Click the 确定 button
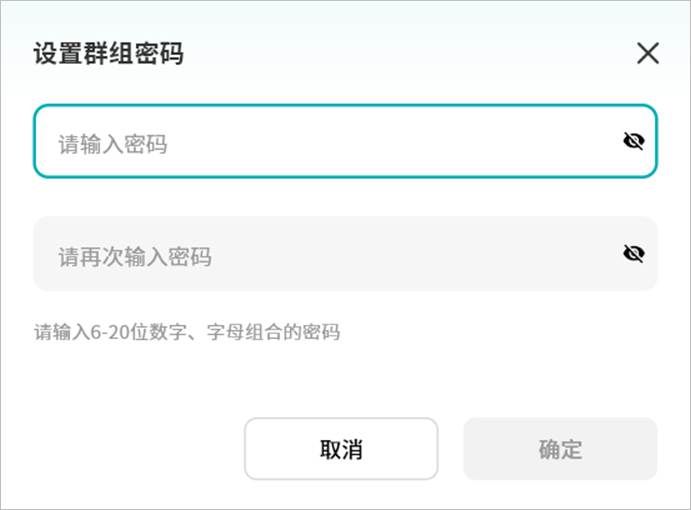The height and width of the screenshot is (510, 691). coord(559,449)
